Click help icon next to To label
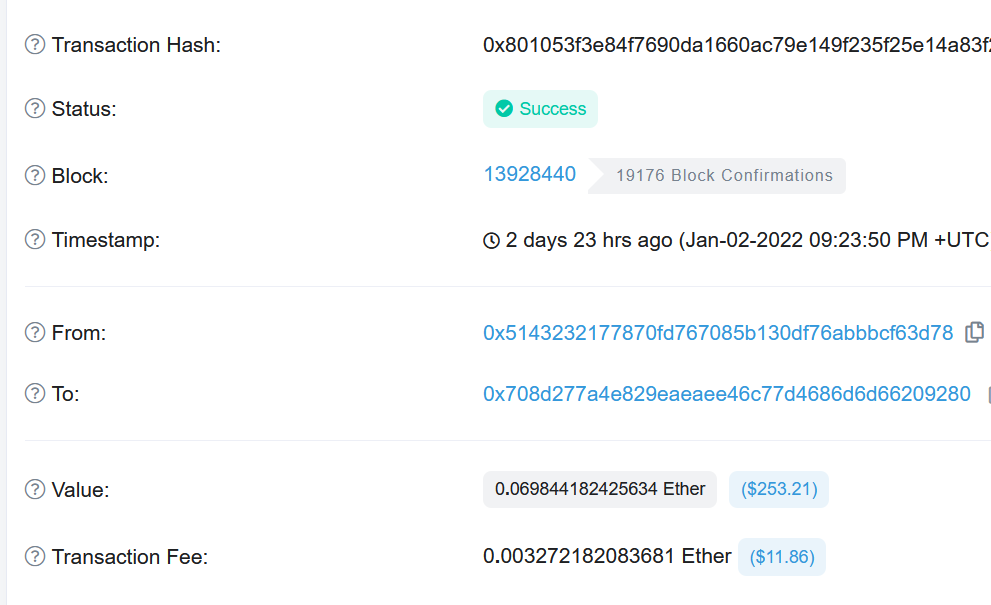 (x=35, y=393)
